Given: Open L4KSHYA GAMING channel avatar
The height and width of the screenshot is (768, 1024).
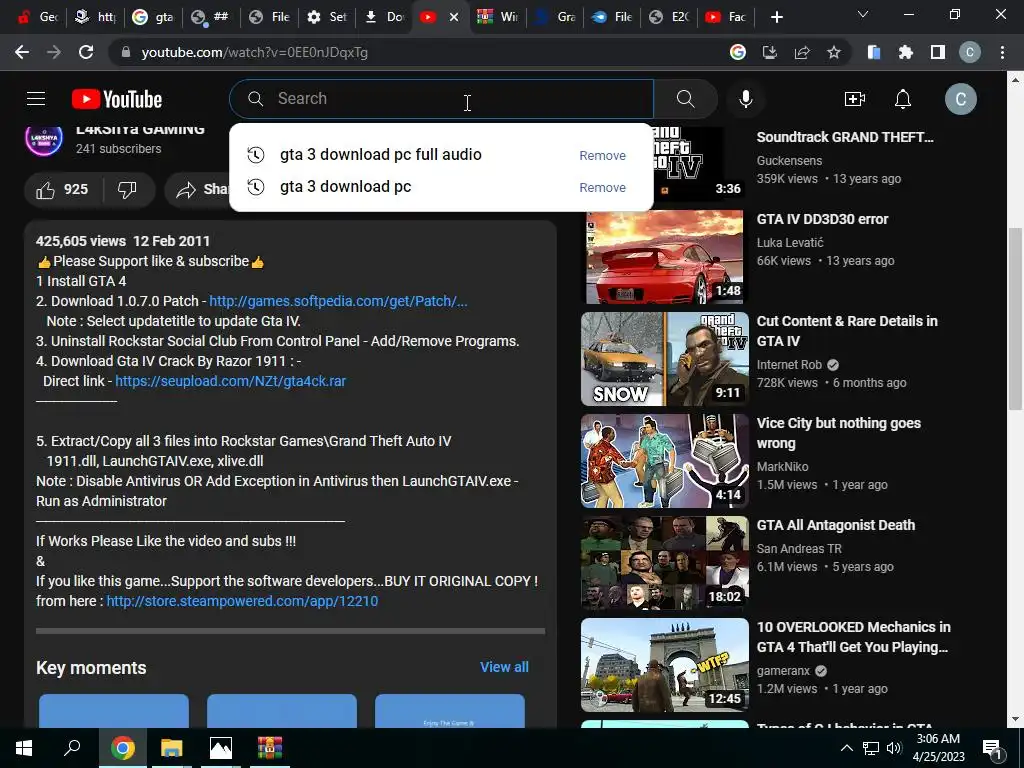Looking at the screenshot, I should [44, 138].
